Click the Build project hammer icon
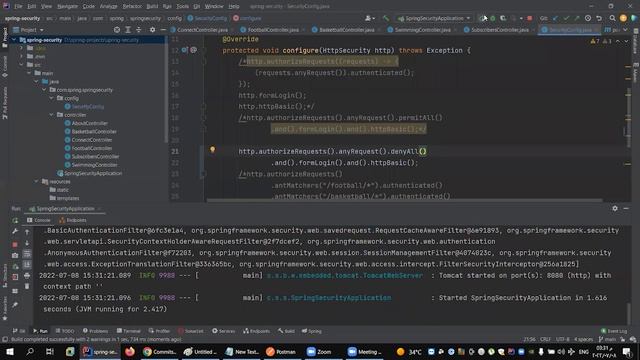This screenshot has height=360, width=640. 386,18
